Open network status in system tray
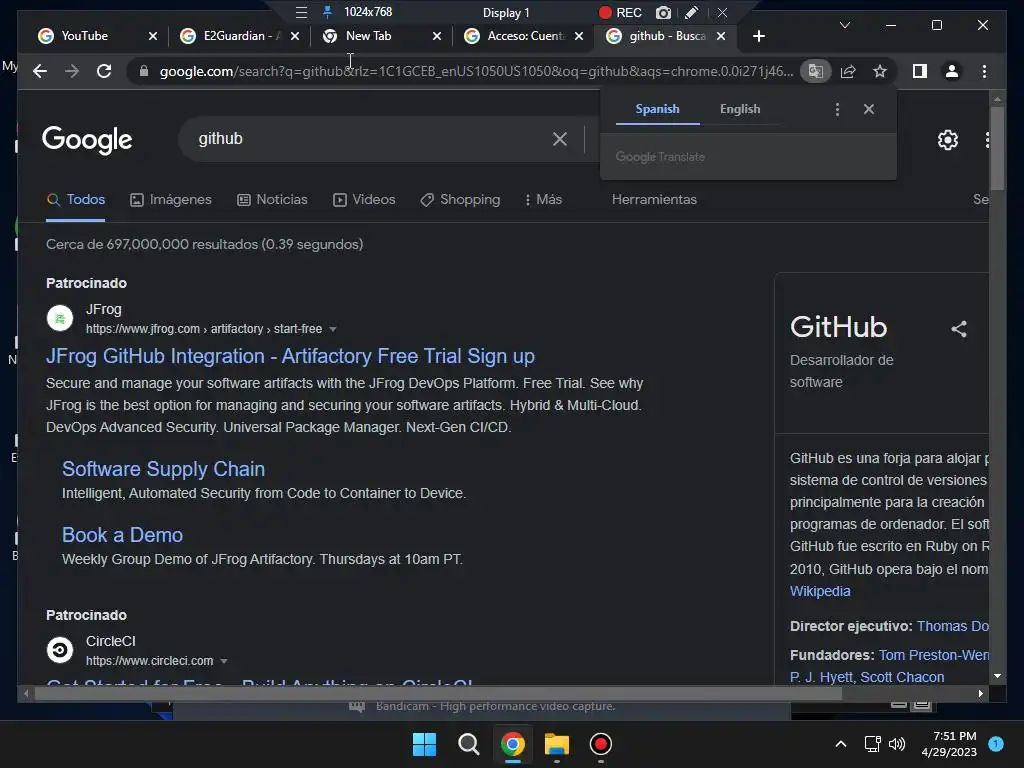This screenshot has height=768, width=1024. [872, 744]
